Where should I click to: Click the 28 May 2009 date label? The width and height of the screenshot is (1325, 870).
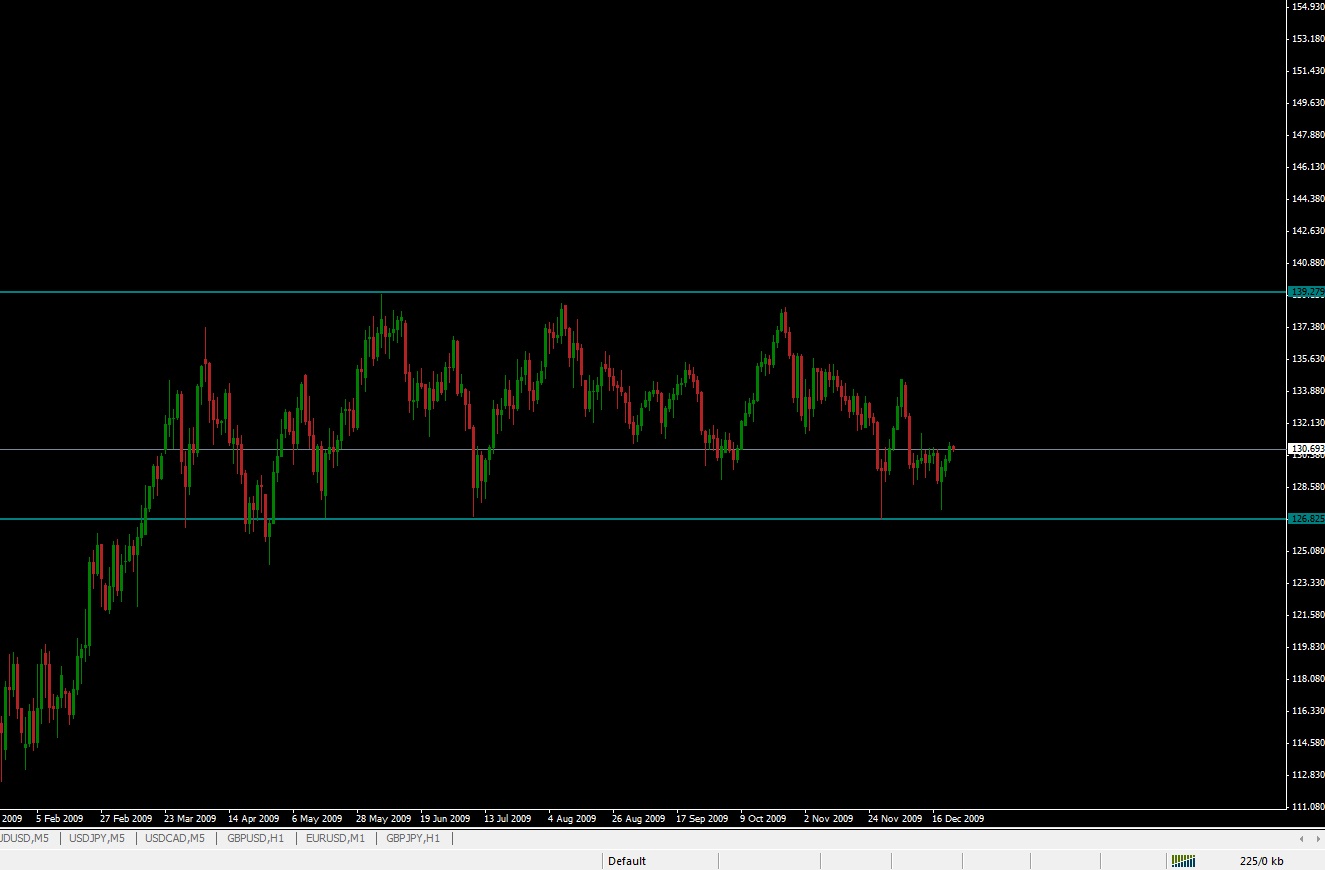coord(383,818)
